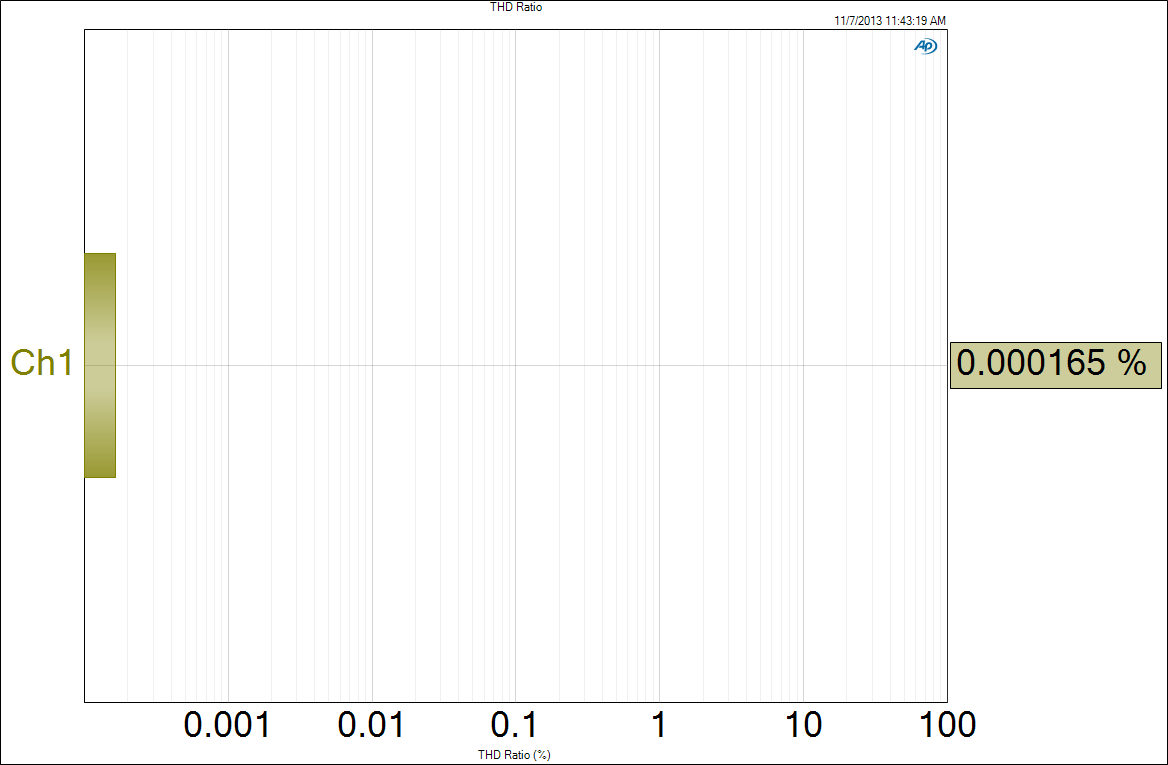Click the Ch1 channel label

(x=42, y=363)
